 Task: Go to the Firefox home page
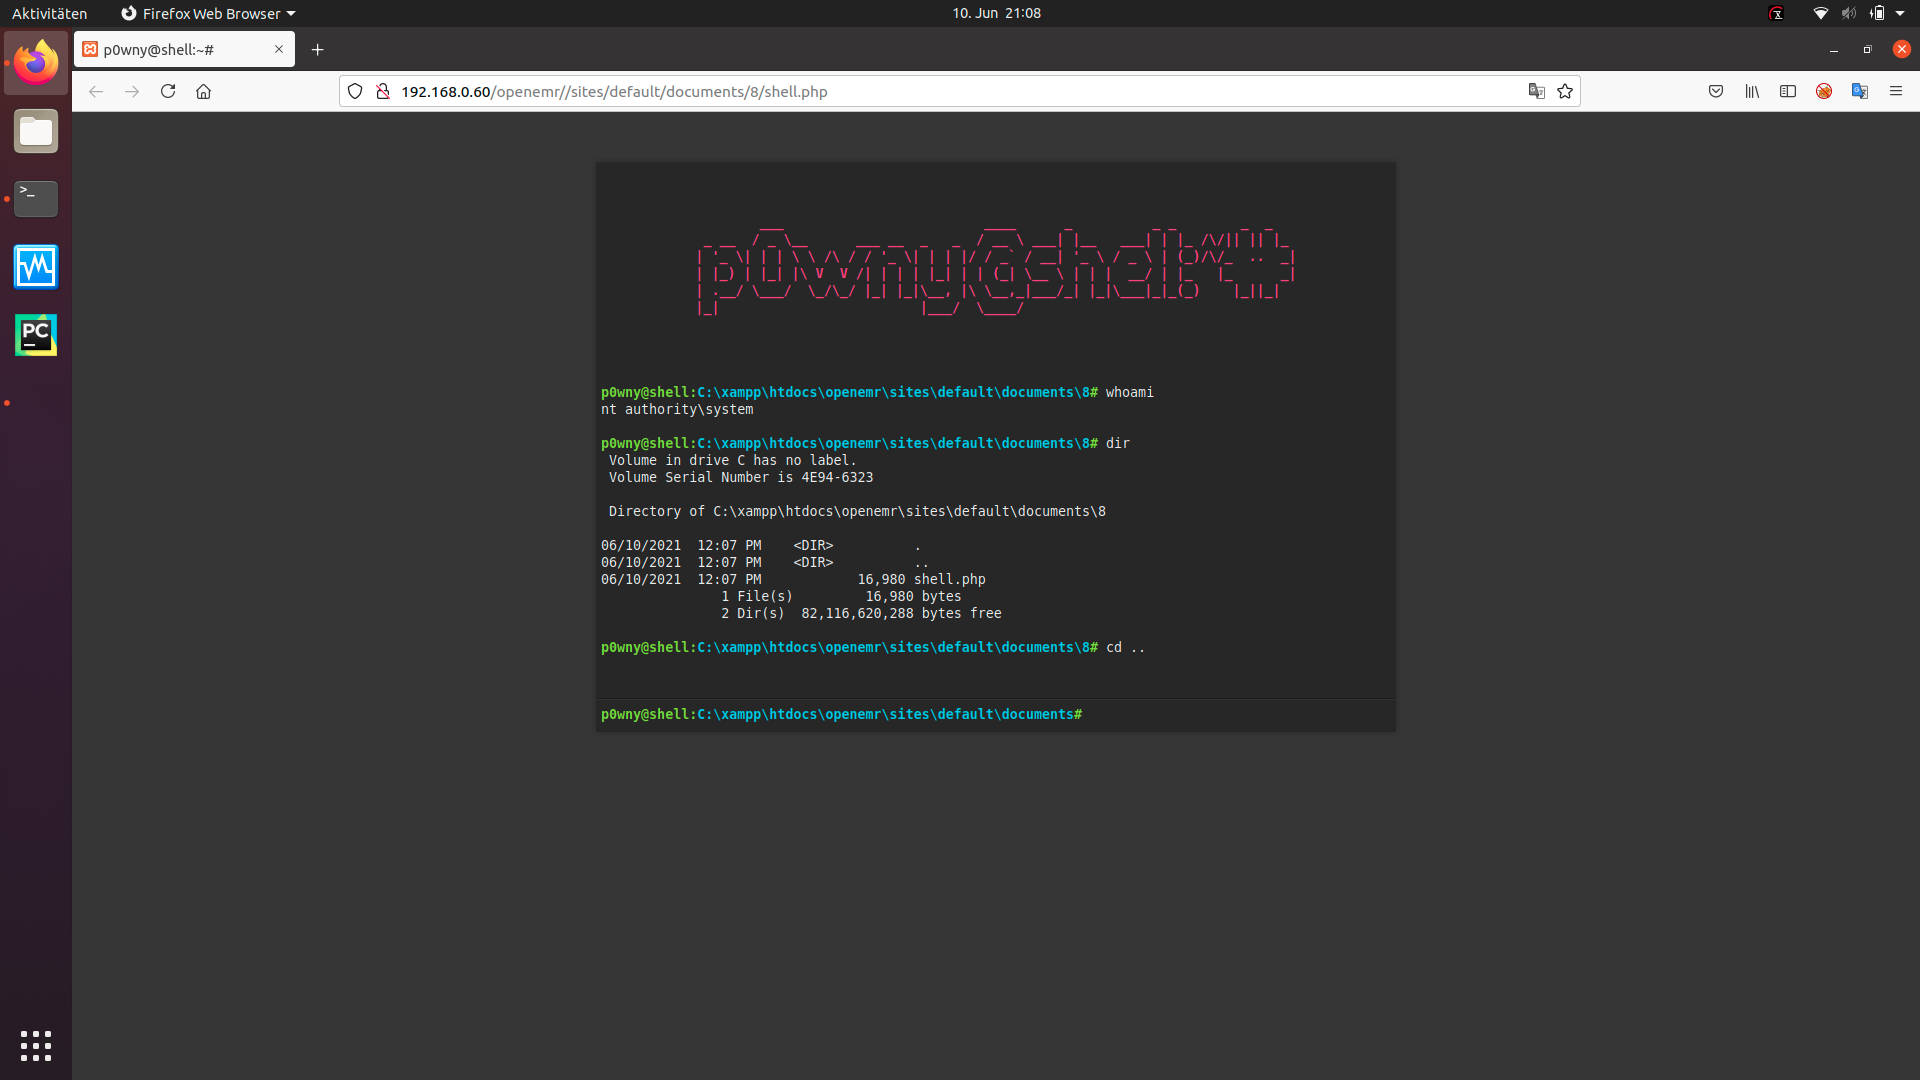pyautogui.click(x=204, y=91)
